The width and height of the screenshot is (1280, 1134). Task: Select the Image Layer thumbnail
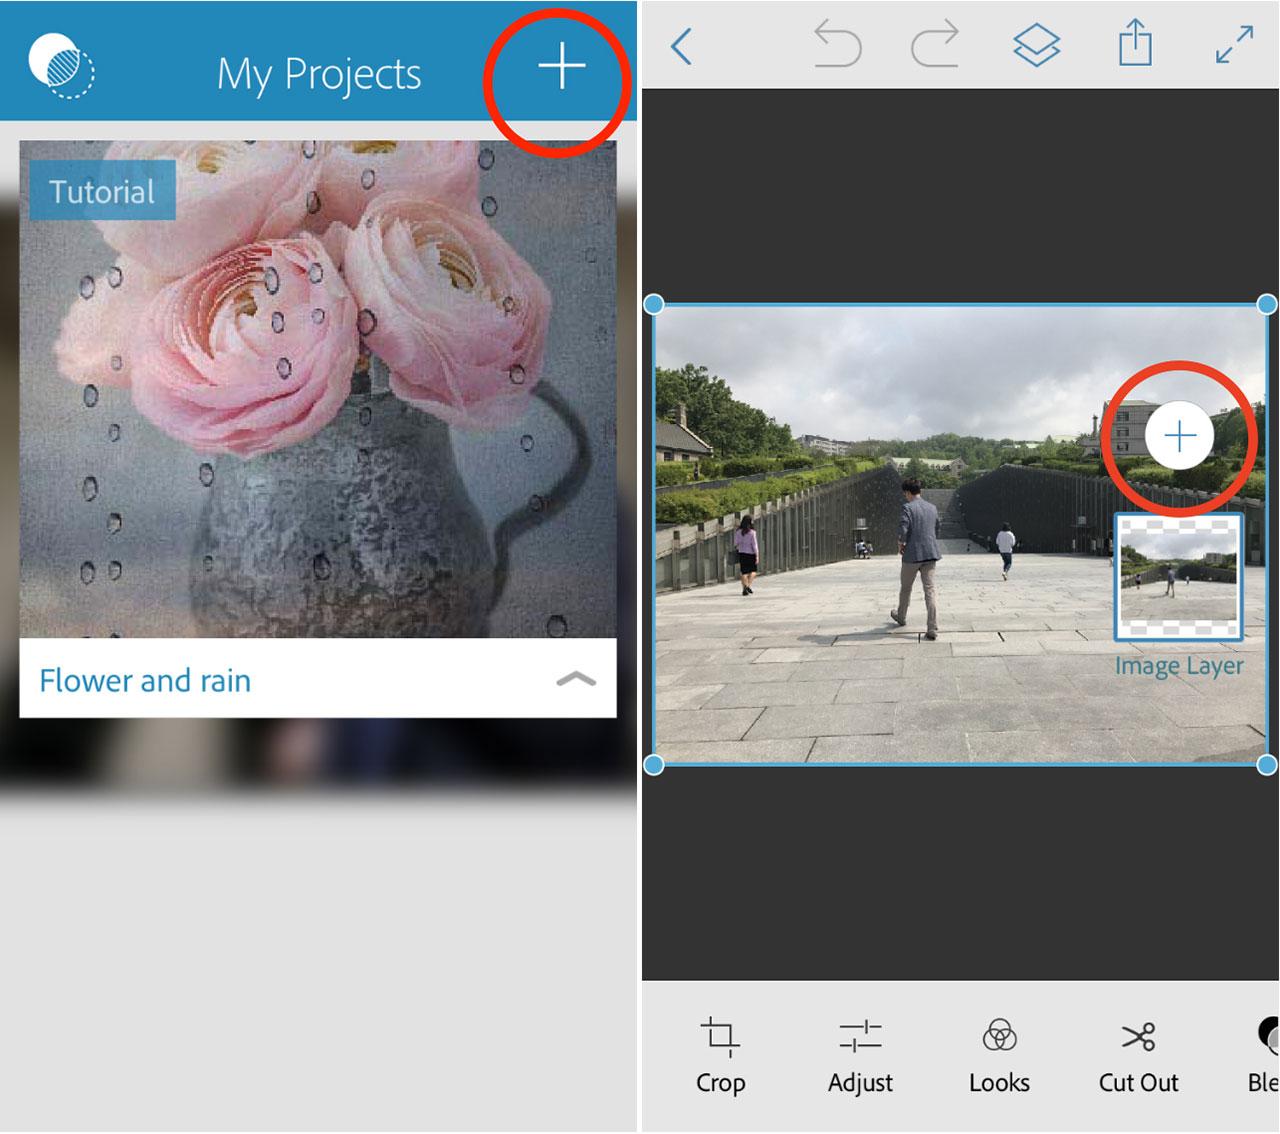coord(1179,577)
